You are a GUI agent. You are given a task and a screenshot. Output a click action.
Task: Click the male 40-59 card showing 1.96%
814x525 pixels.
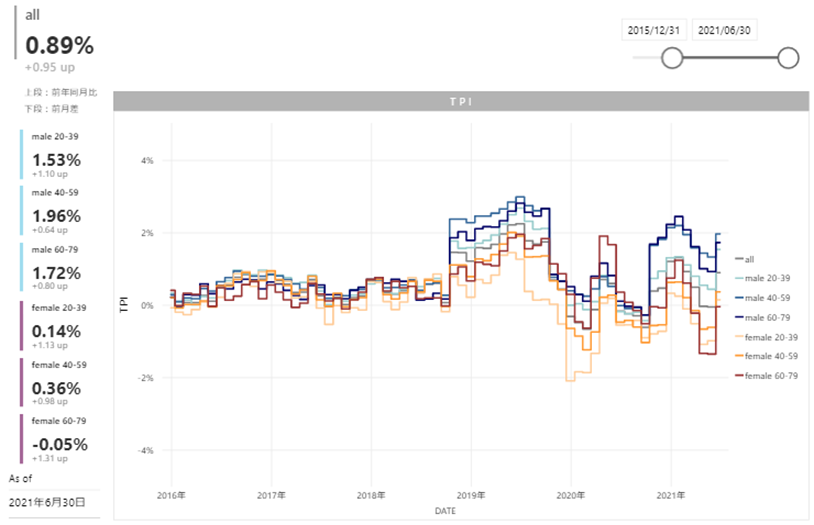click(x=62, y=212)
